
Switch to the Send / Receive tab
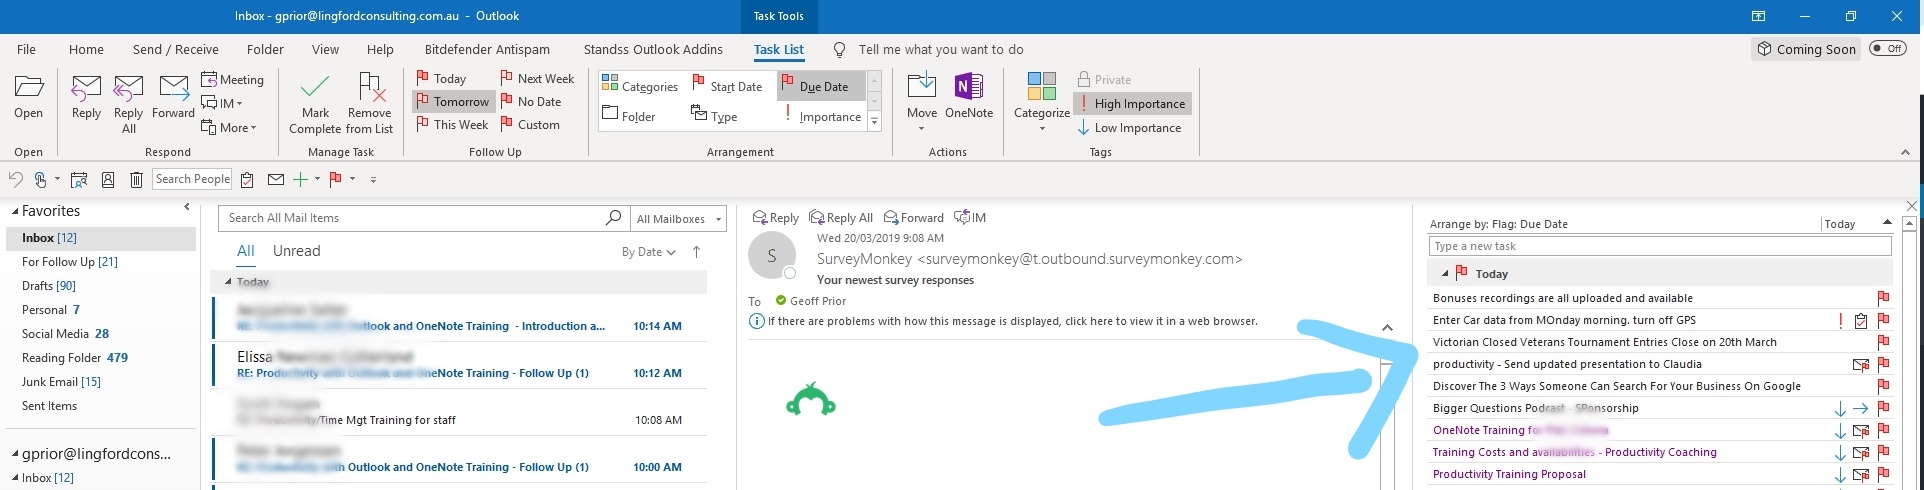coord(176,49)
